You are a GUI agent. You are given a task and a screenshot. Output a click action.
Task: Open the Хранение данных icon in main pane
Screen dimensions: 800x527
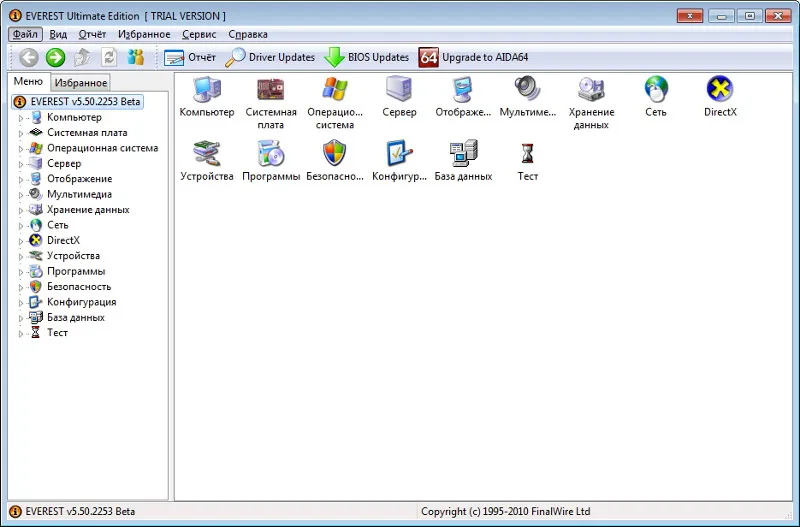[591, 103]
